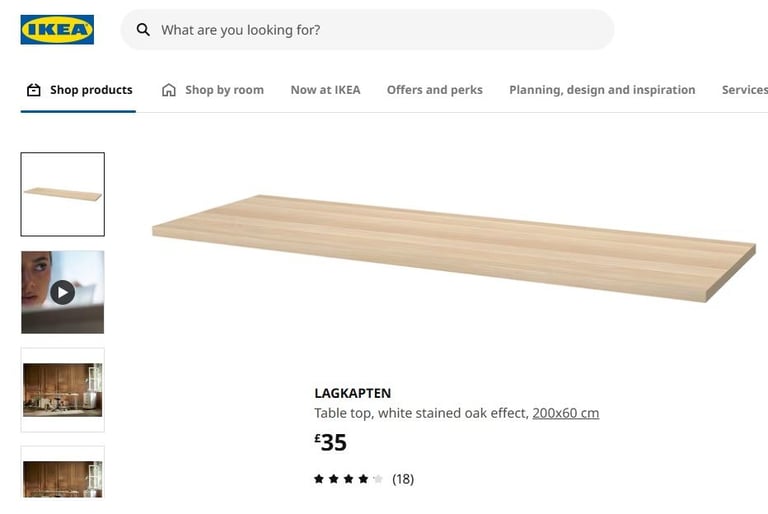Click the Shop by room house icon
Viewport: 768px width, 514px height.
tap(168, 90)
